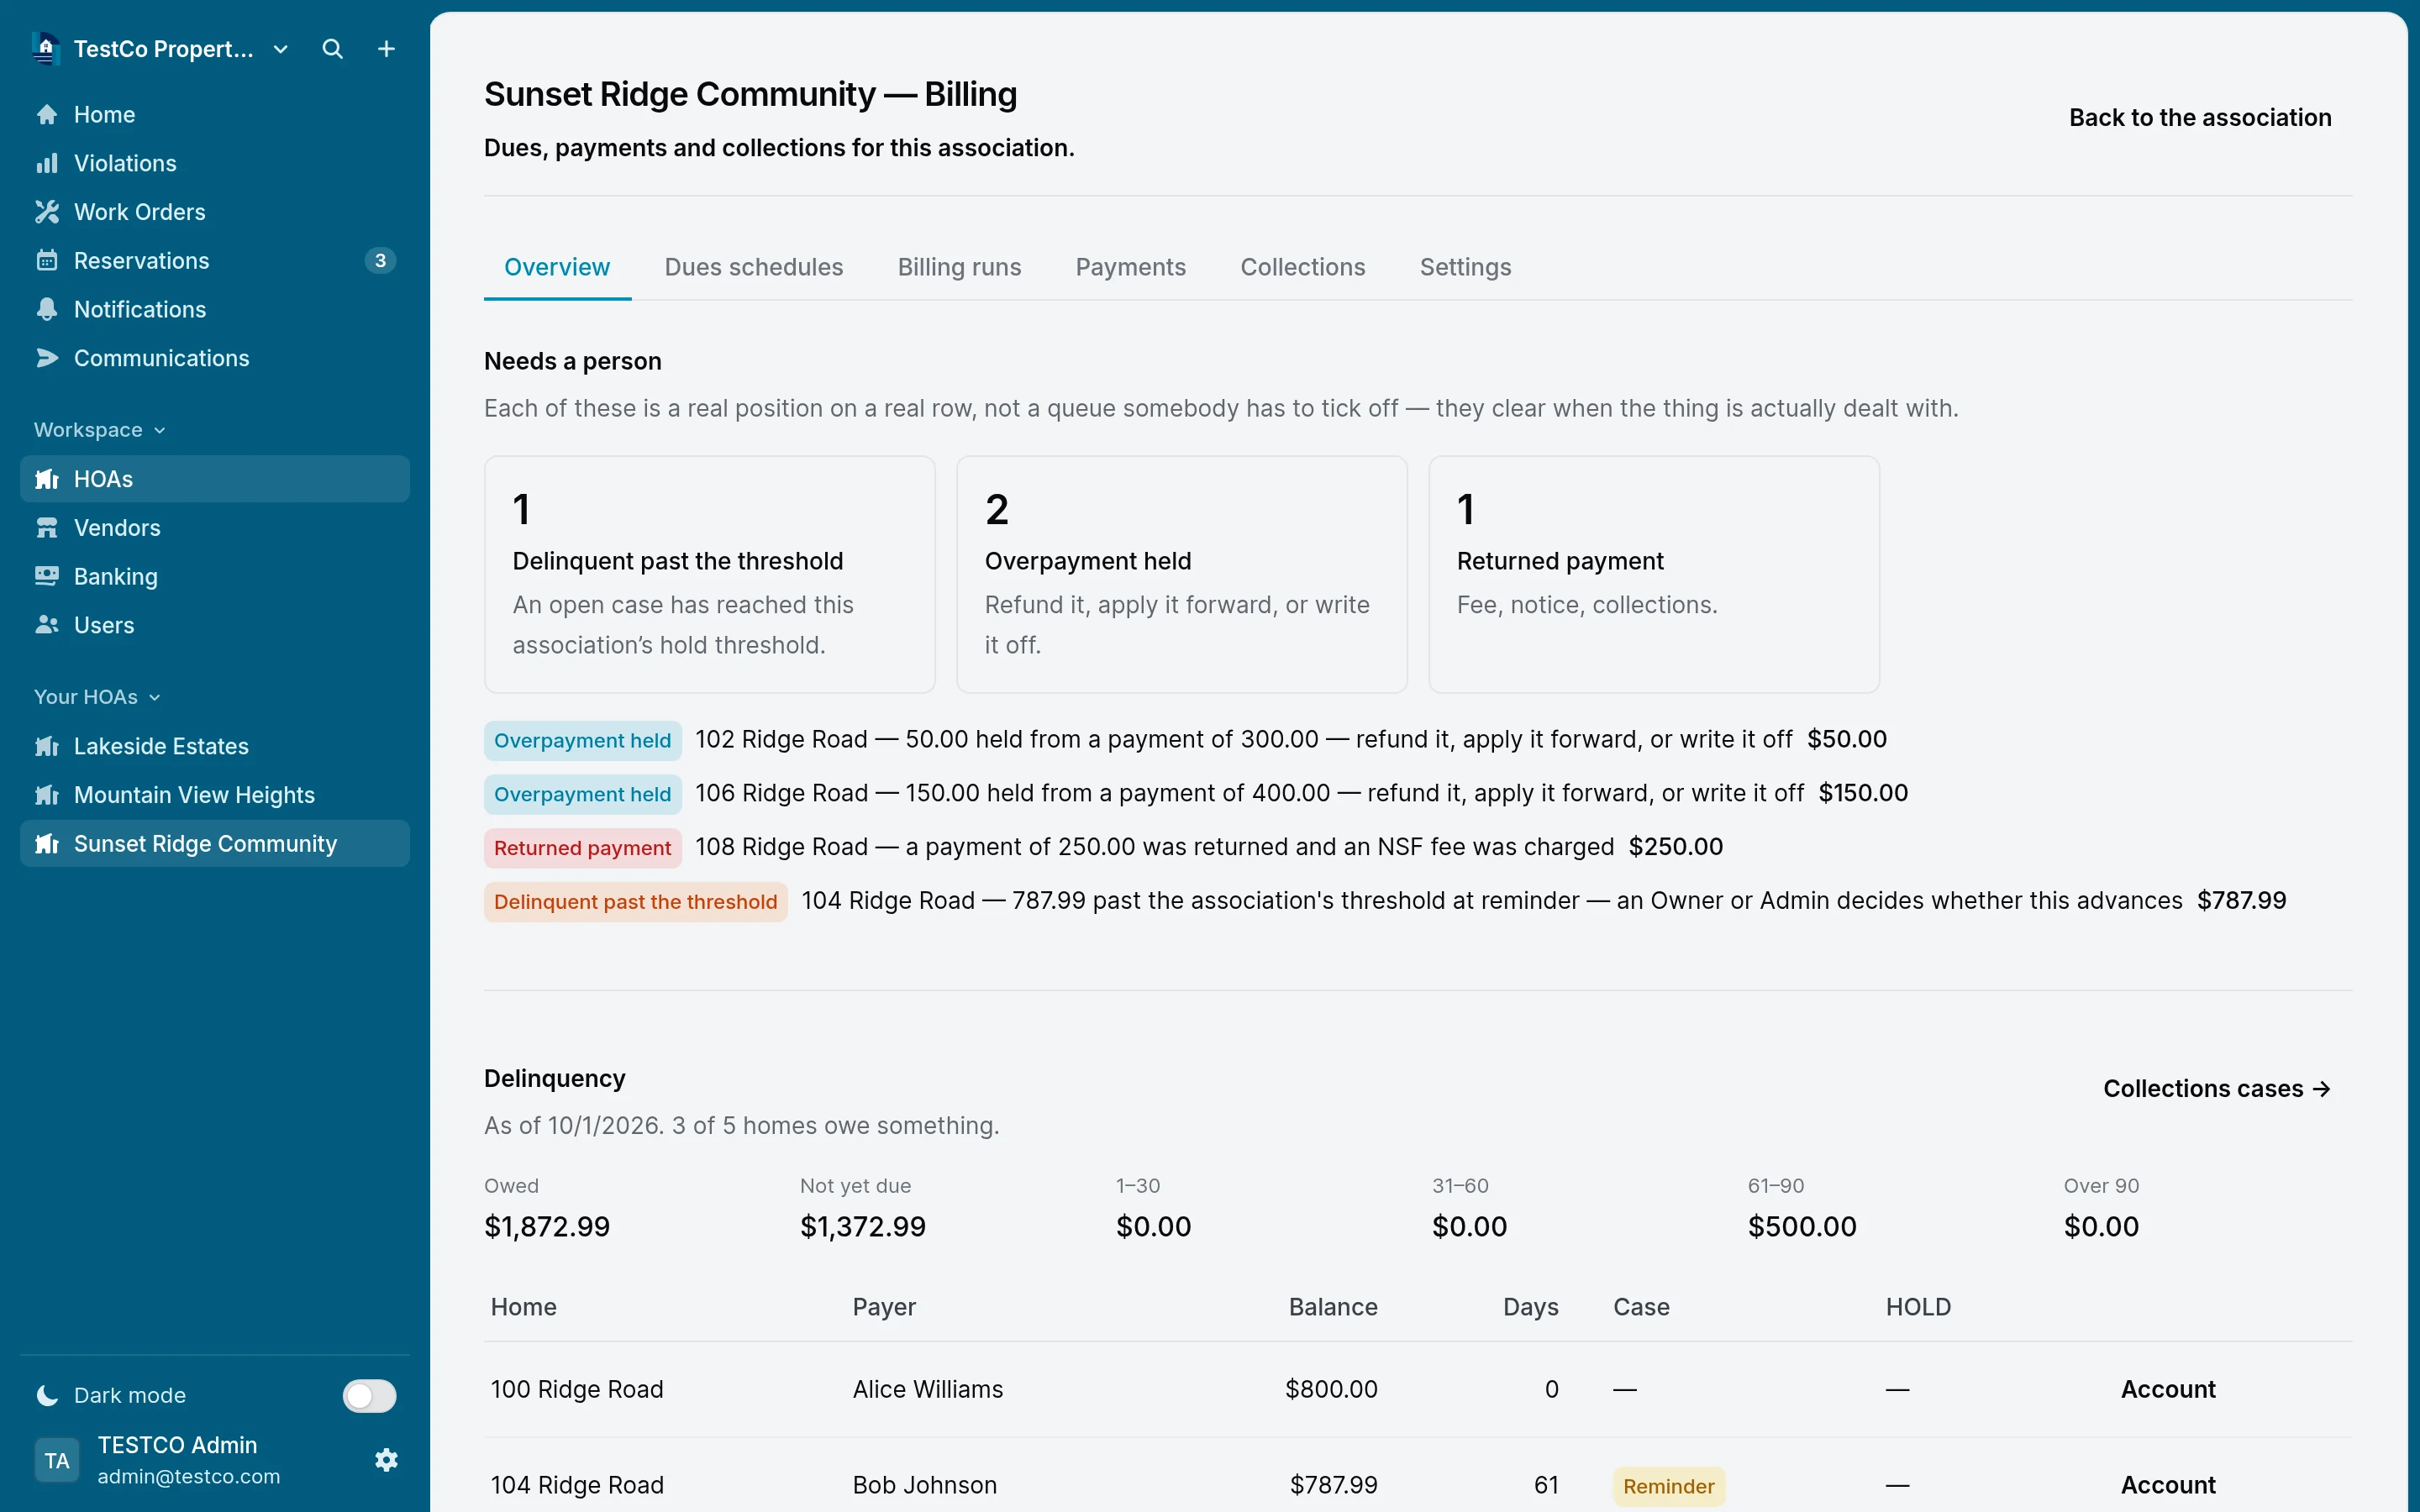Click the HOAs building icon
This screenshot has height=1512, width=2420.
[47, 479]
